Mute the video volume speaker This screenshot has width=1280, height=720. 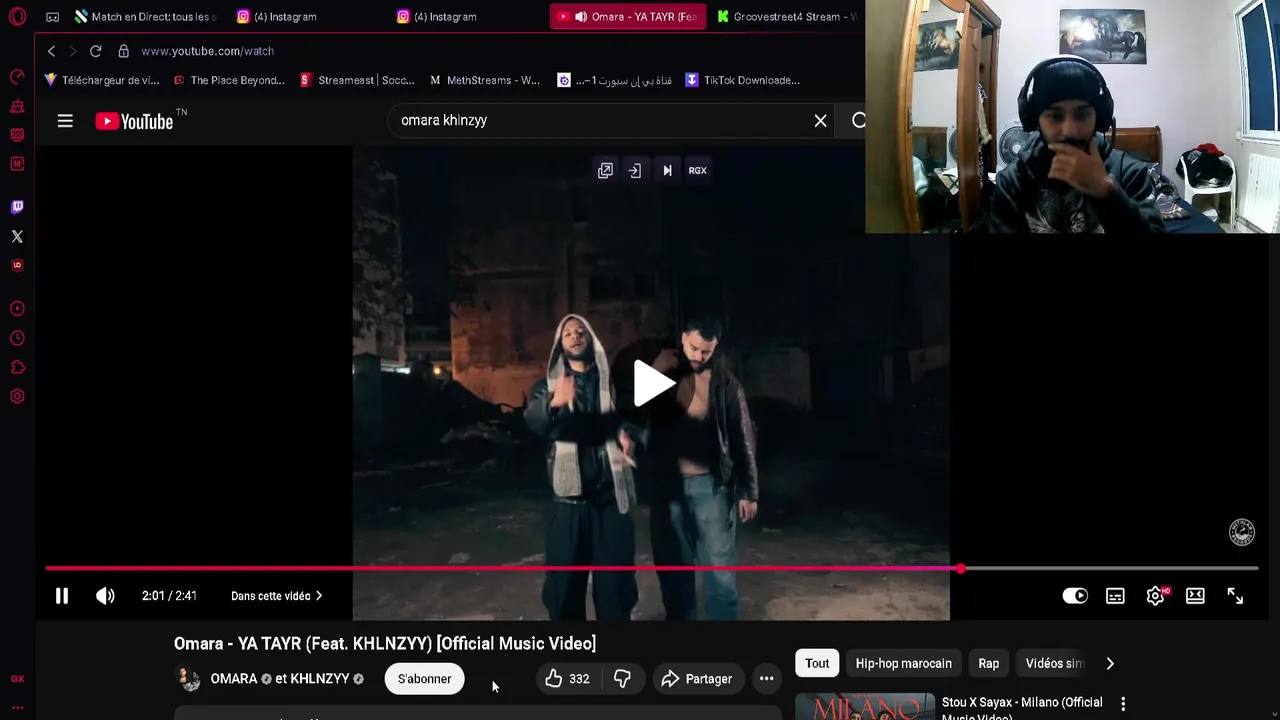click(105, 596)
